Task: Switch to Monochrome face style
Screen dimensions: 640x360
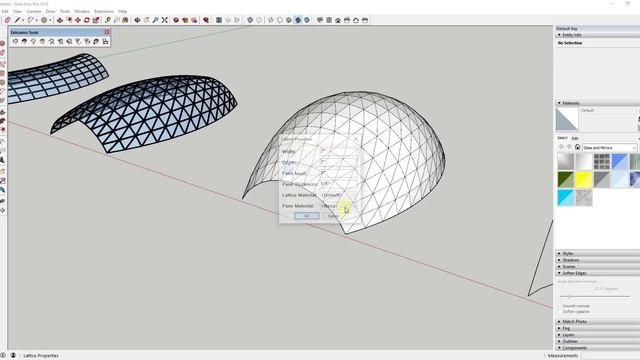Action: point(307,20)
